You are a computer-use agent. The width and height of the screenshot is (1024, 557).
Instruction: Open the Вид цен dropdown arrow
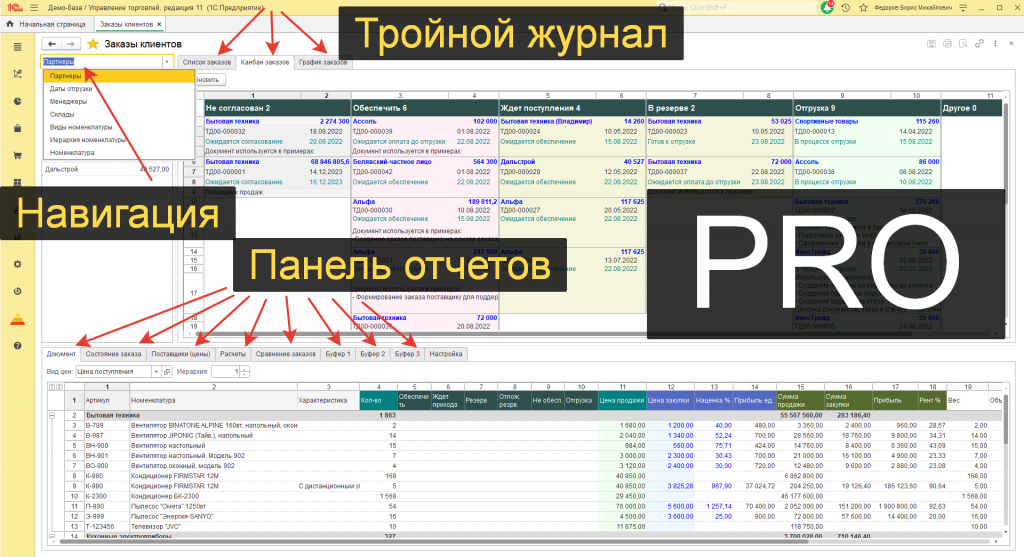(x=156, y=372)
